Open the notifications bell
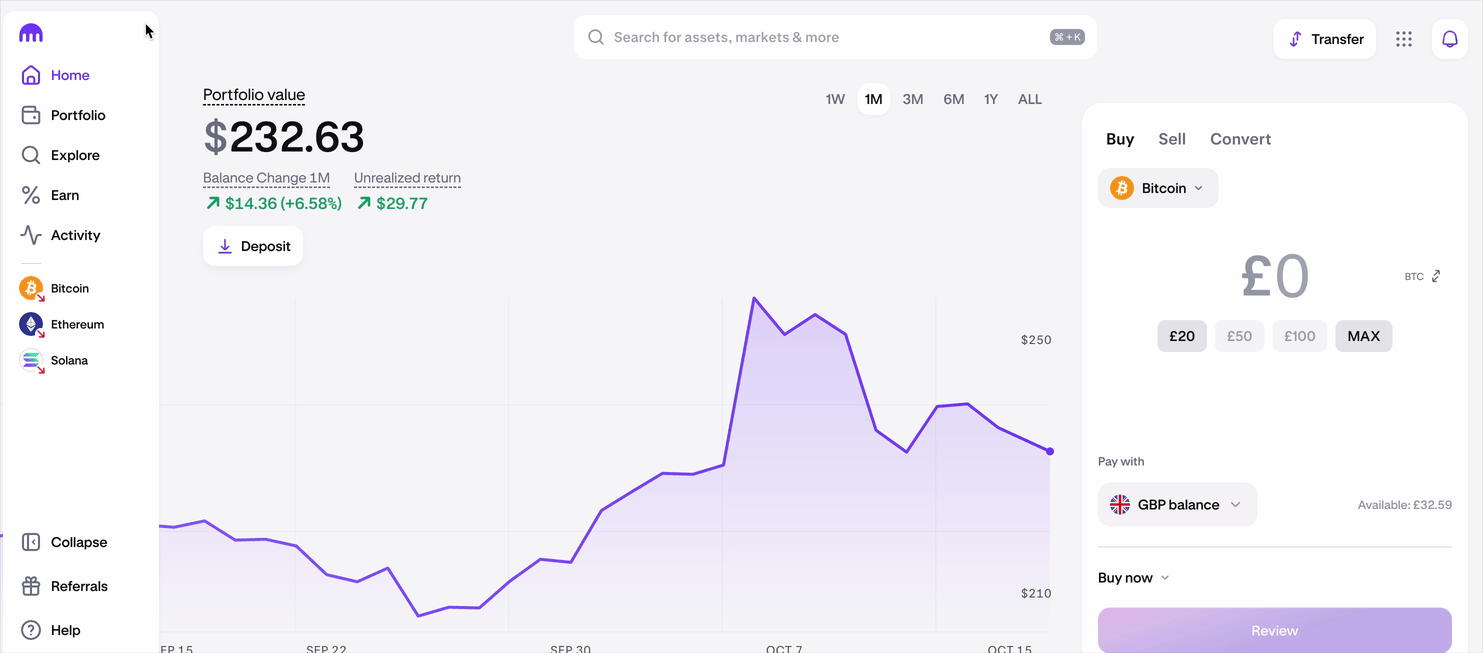Viewport: 1483px width, 653px height. (1449, 39)
